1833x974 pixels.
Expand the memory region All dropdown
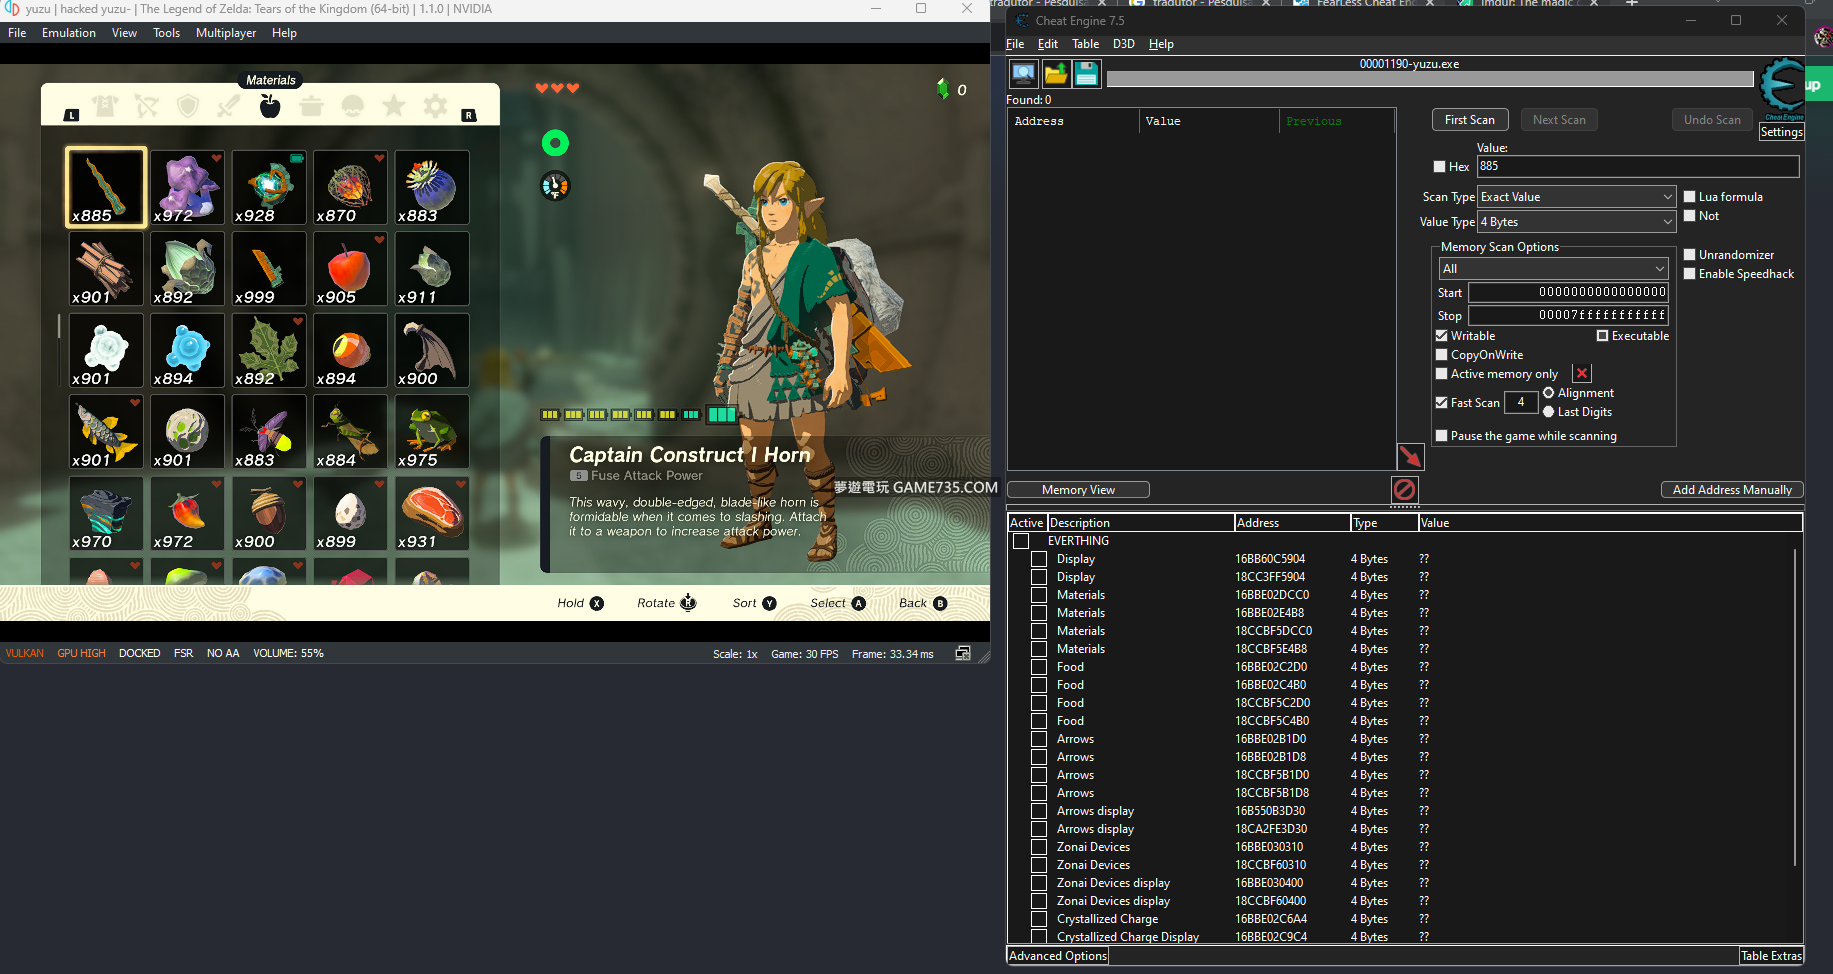pyautogui.click(x=1552, y=269)
